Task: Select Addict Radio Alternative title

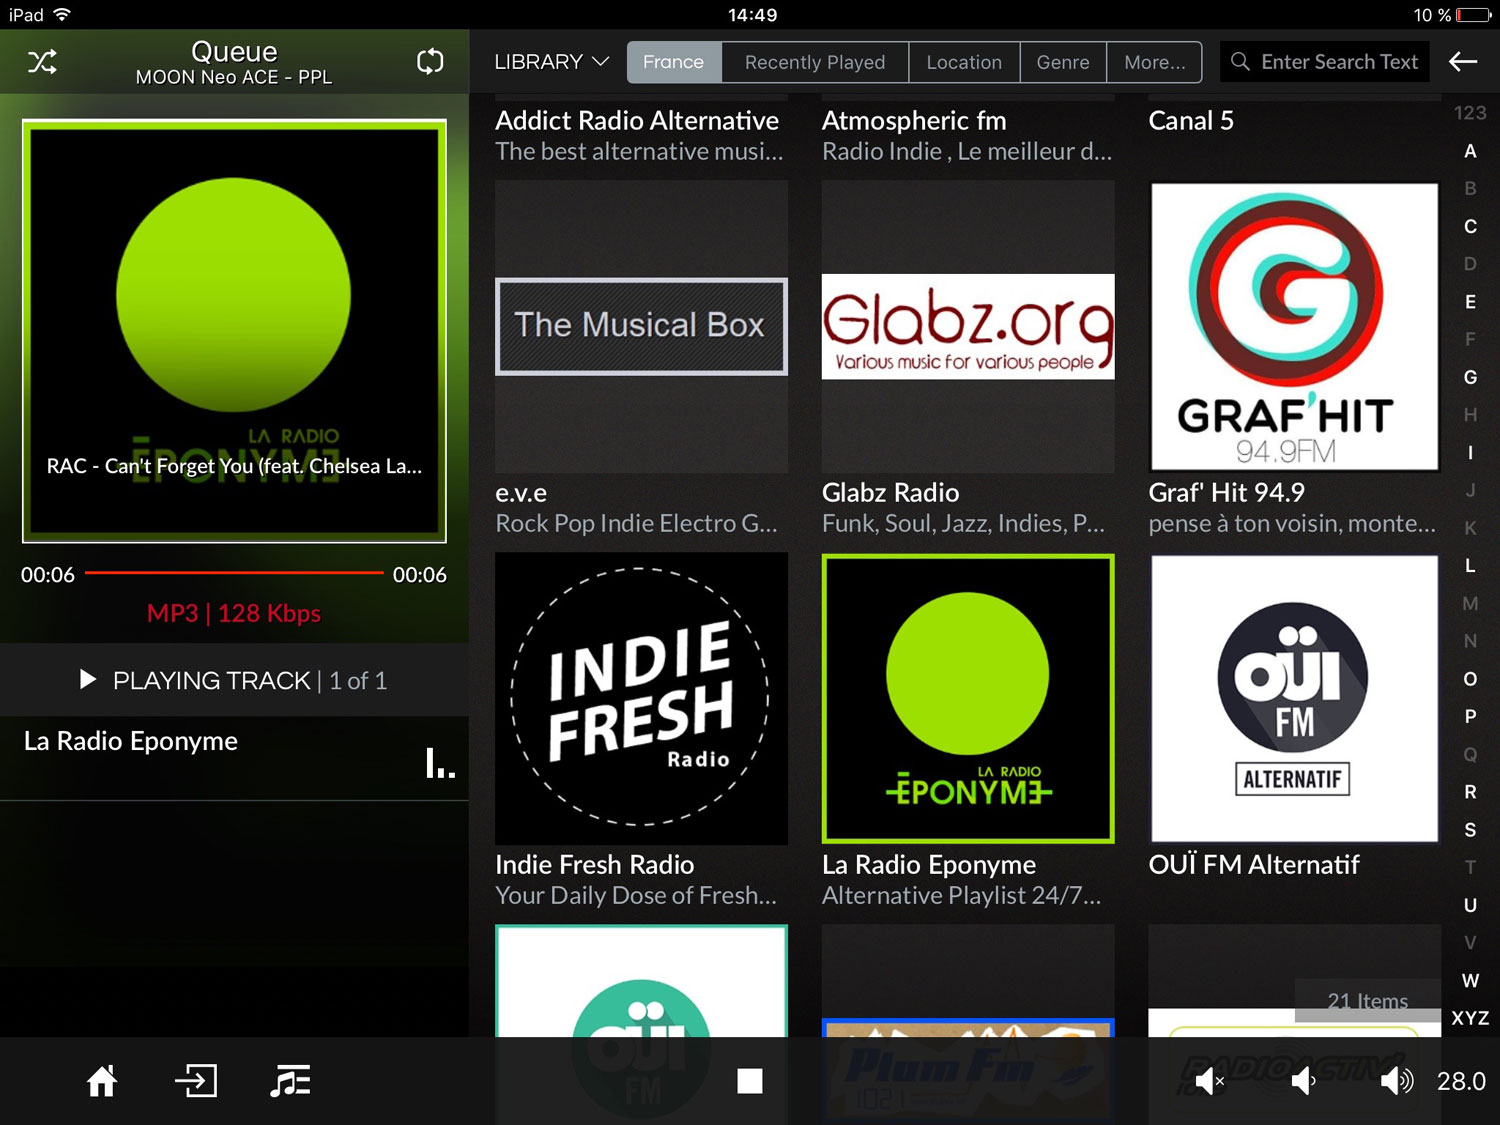Action: 637,120
